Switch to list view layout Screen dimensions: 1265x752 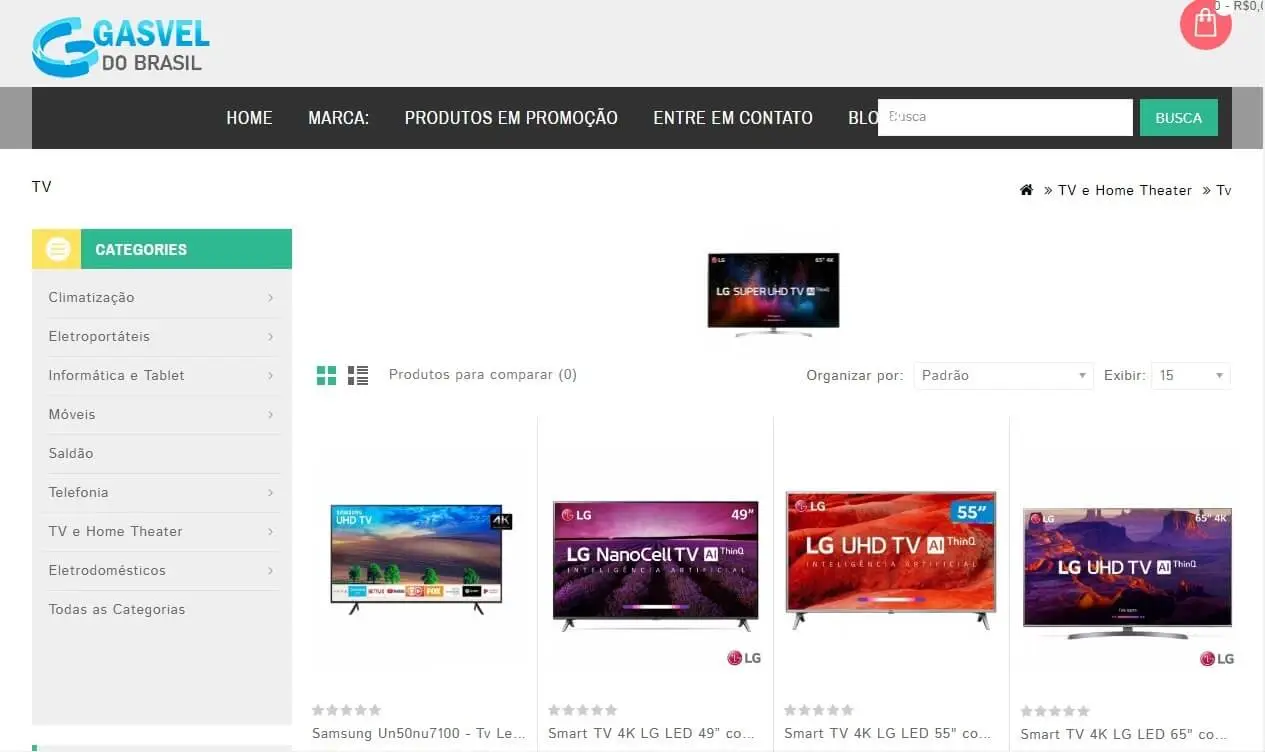[358, 376]
